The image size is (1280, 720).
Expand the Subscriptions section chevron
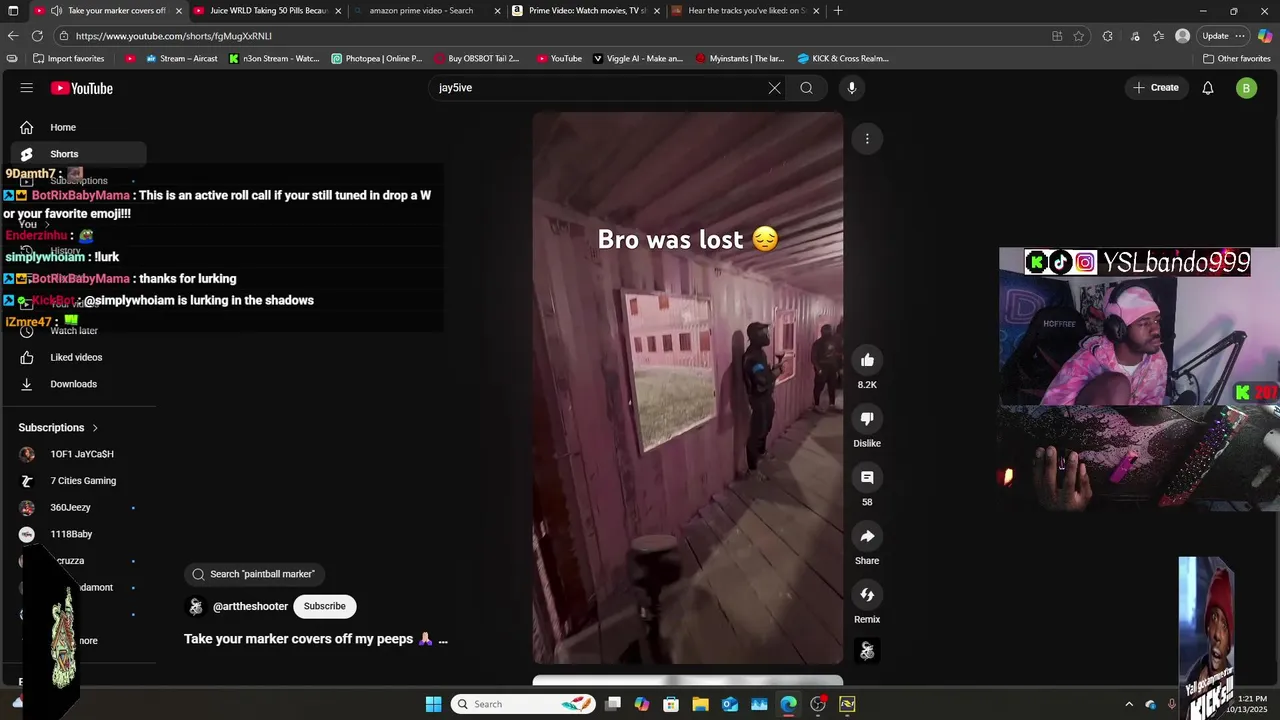[x=95, y=428]
